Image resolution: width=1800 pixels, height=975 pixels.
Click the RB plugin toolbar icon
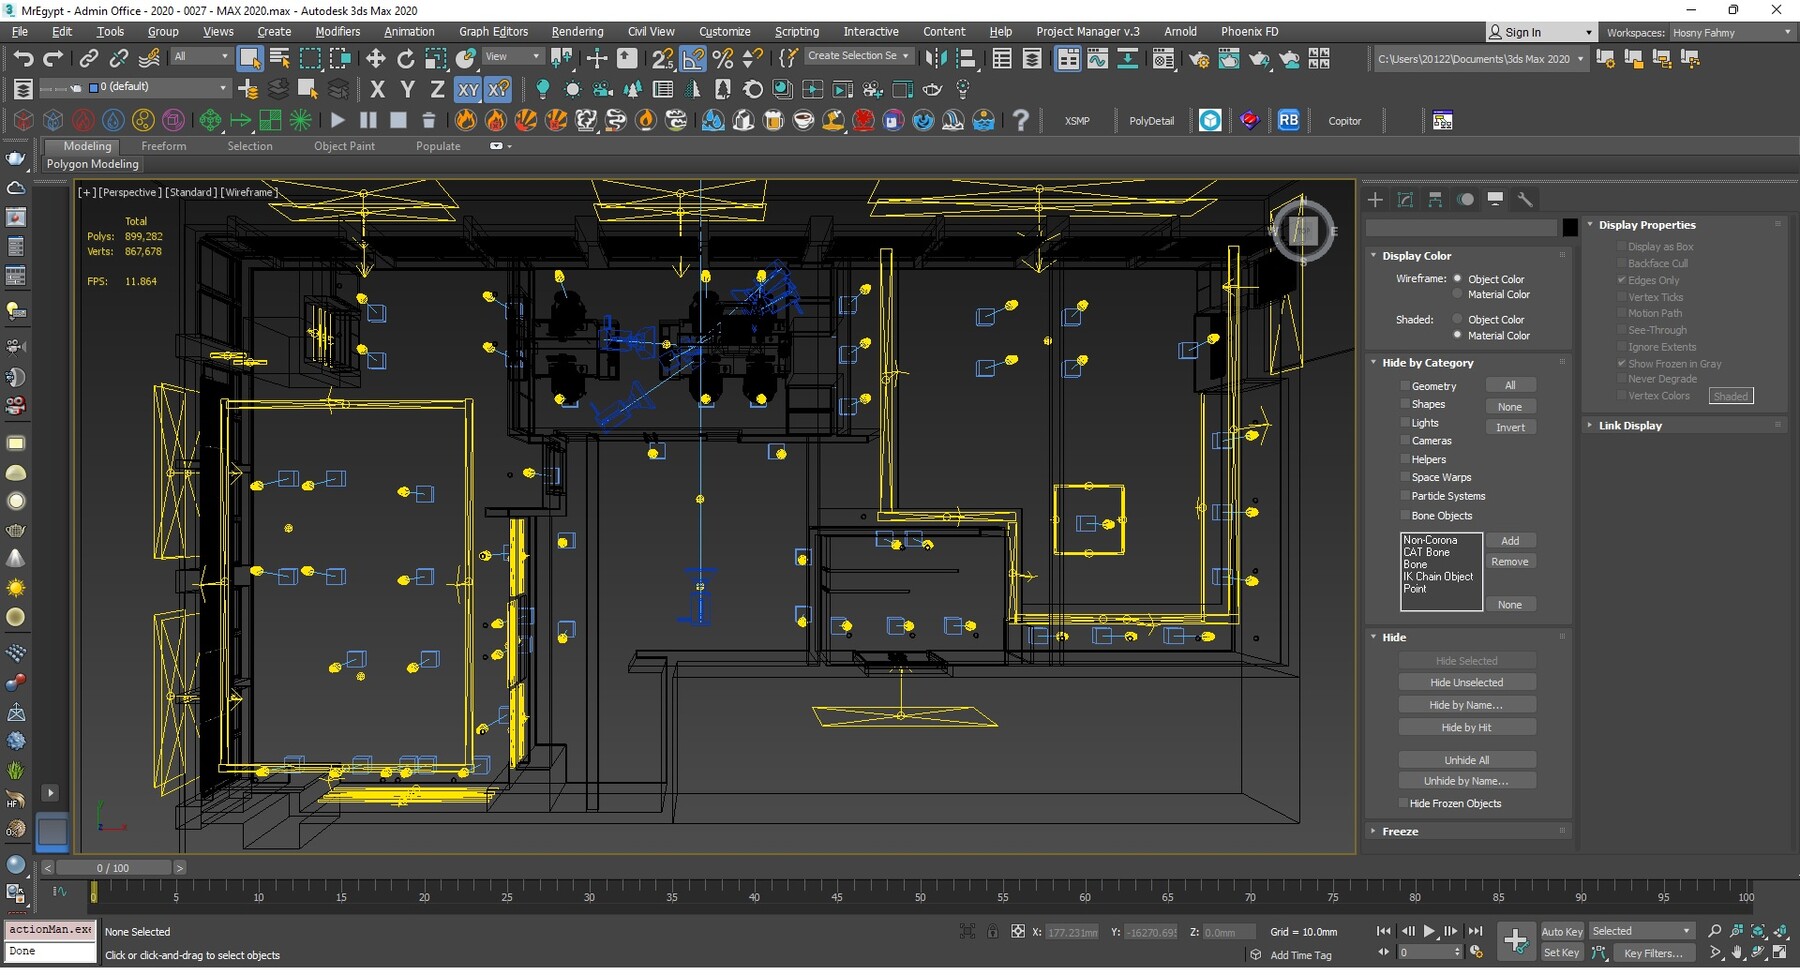click(1288, 121)
